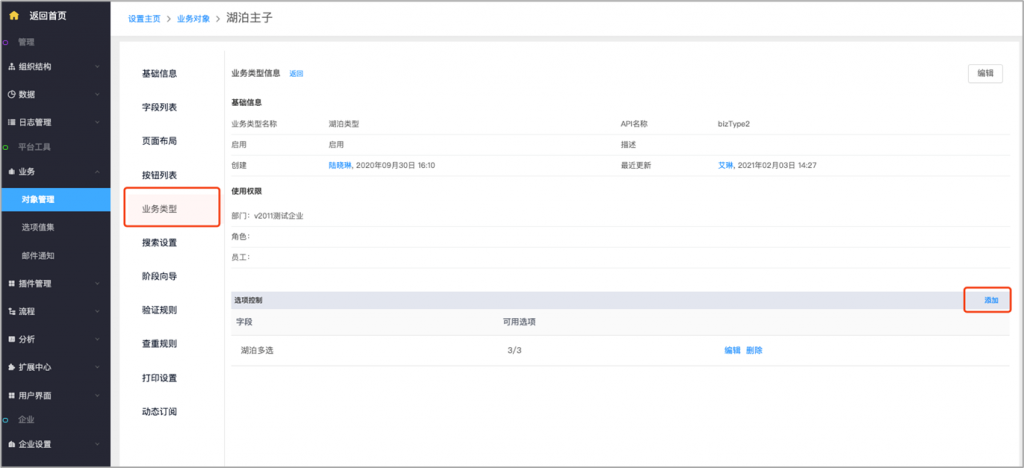Click the 数据 pie chart icon

(11, 94)
